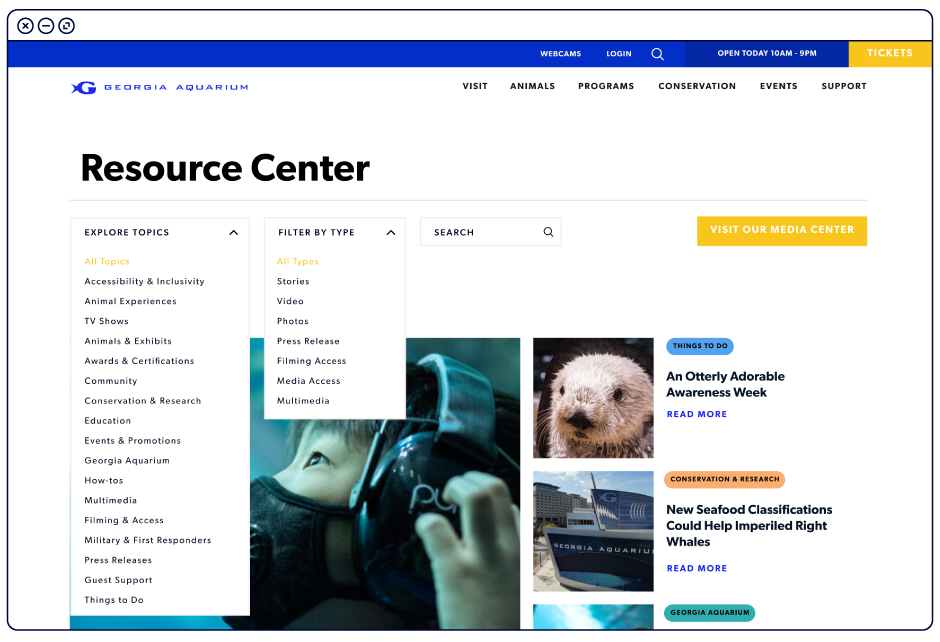940x642 pixels.
Task: Select Multimedia in Explore Topics list
Action: click(111, 500)
